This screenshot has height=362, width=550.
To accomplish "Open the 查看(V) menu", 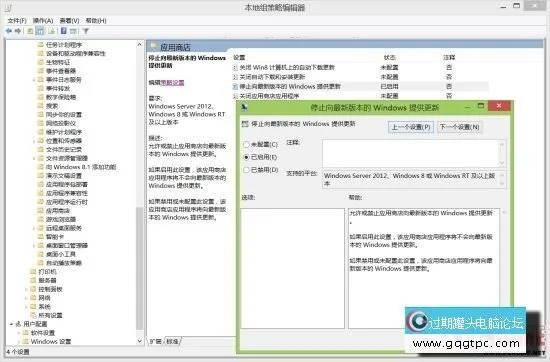I will [69, 21].
